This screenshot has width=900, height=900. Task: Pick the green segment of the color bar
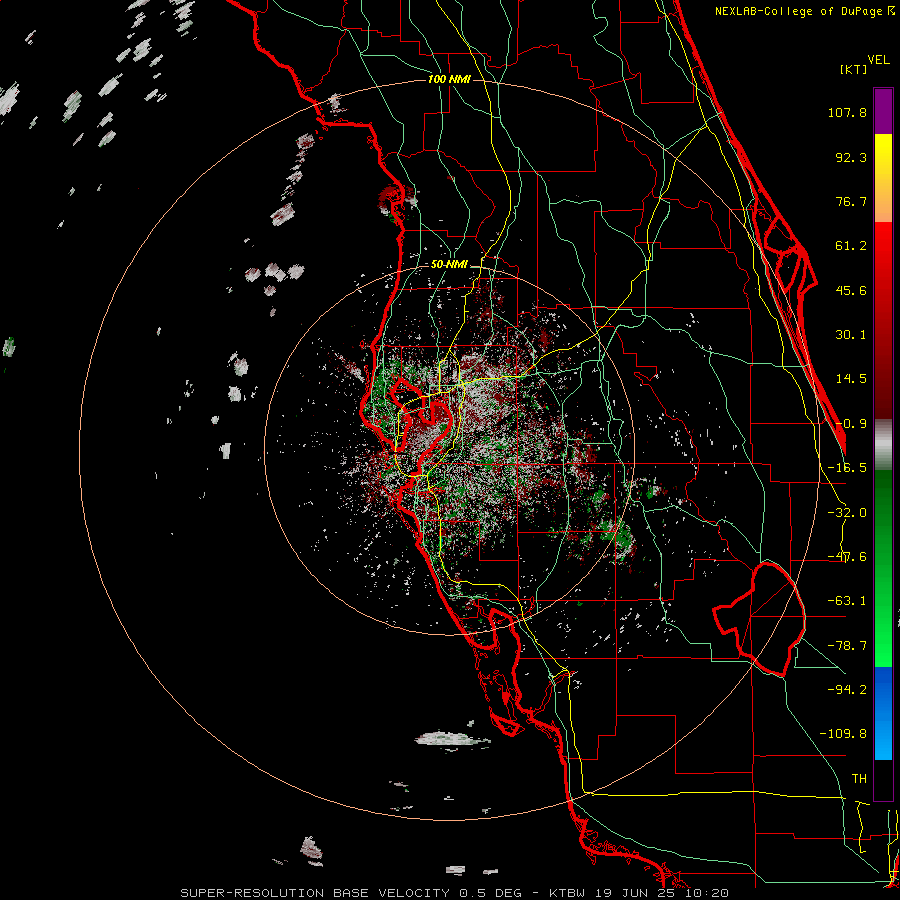coord(883,568)
